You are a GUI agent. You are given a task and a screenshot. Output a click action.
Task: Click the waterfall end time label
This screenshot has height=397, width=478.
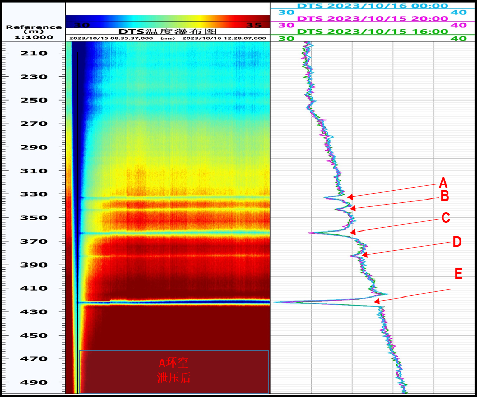224,38
